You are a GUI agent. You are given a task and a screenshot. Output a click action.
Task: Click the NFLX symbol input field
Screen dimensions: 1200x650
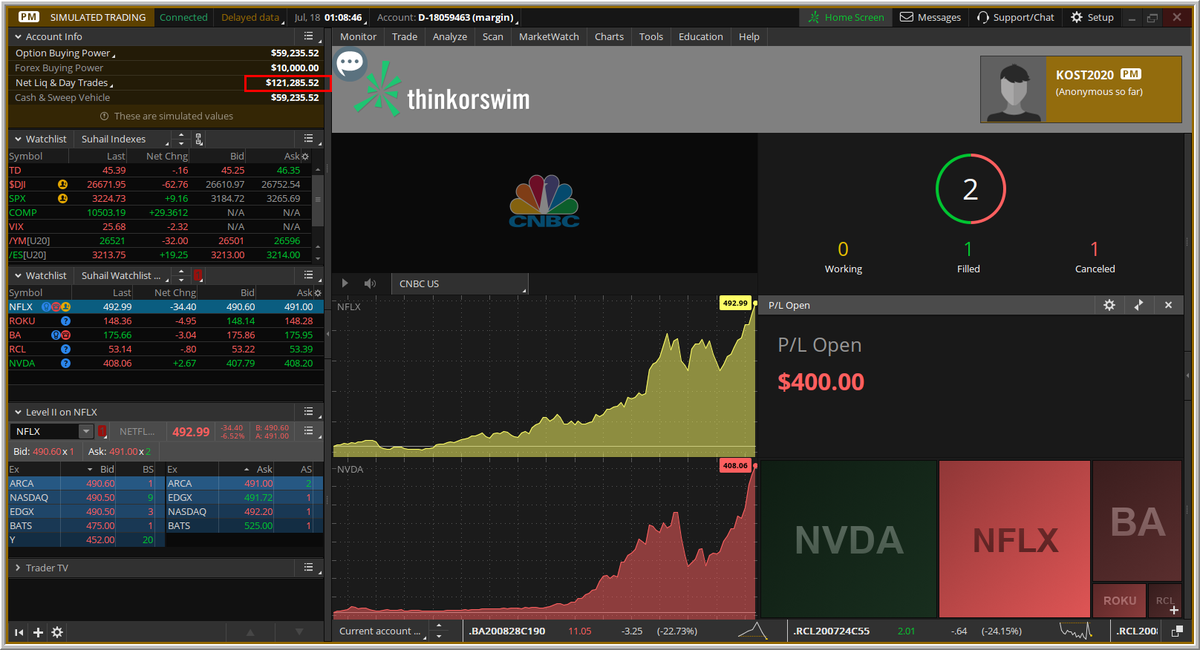tap(44, 432)
